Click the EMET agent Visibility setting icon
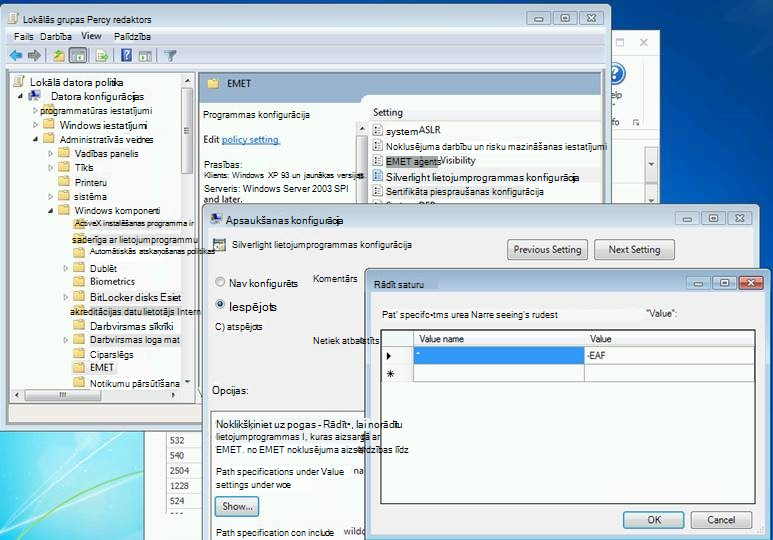 point(378,160)
